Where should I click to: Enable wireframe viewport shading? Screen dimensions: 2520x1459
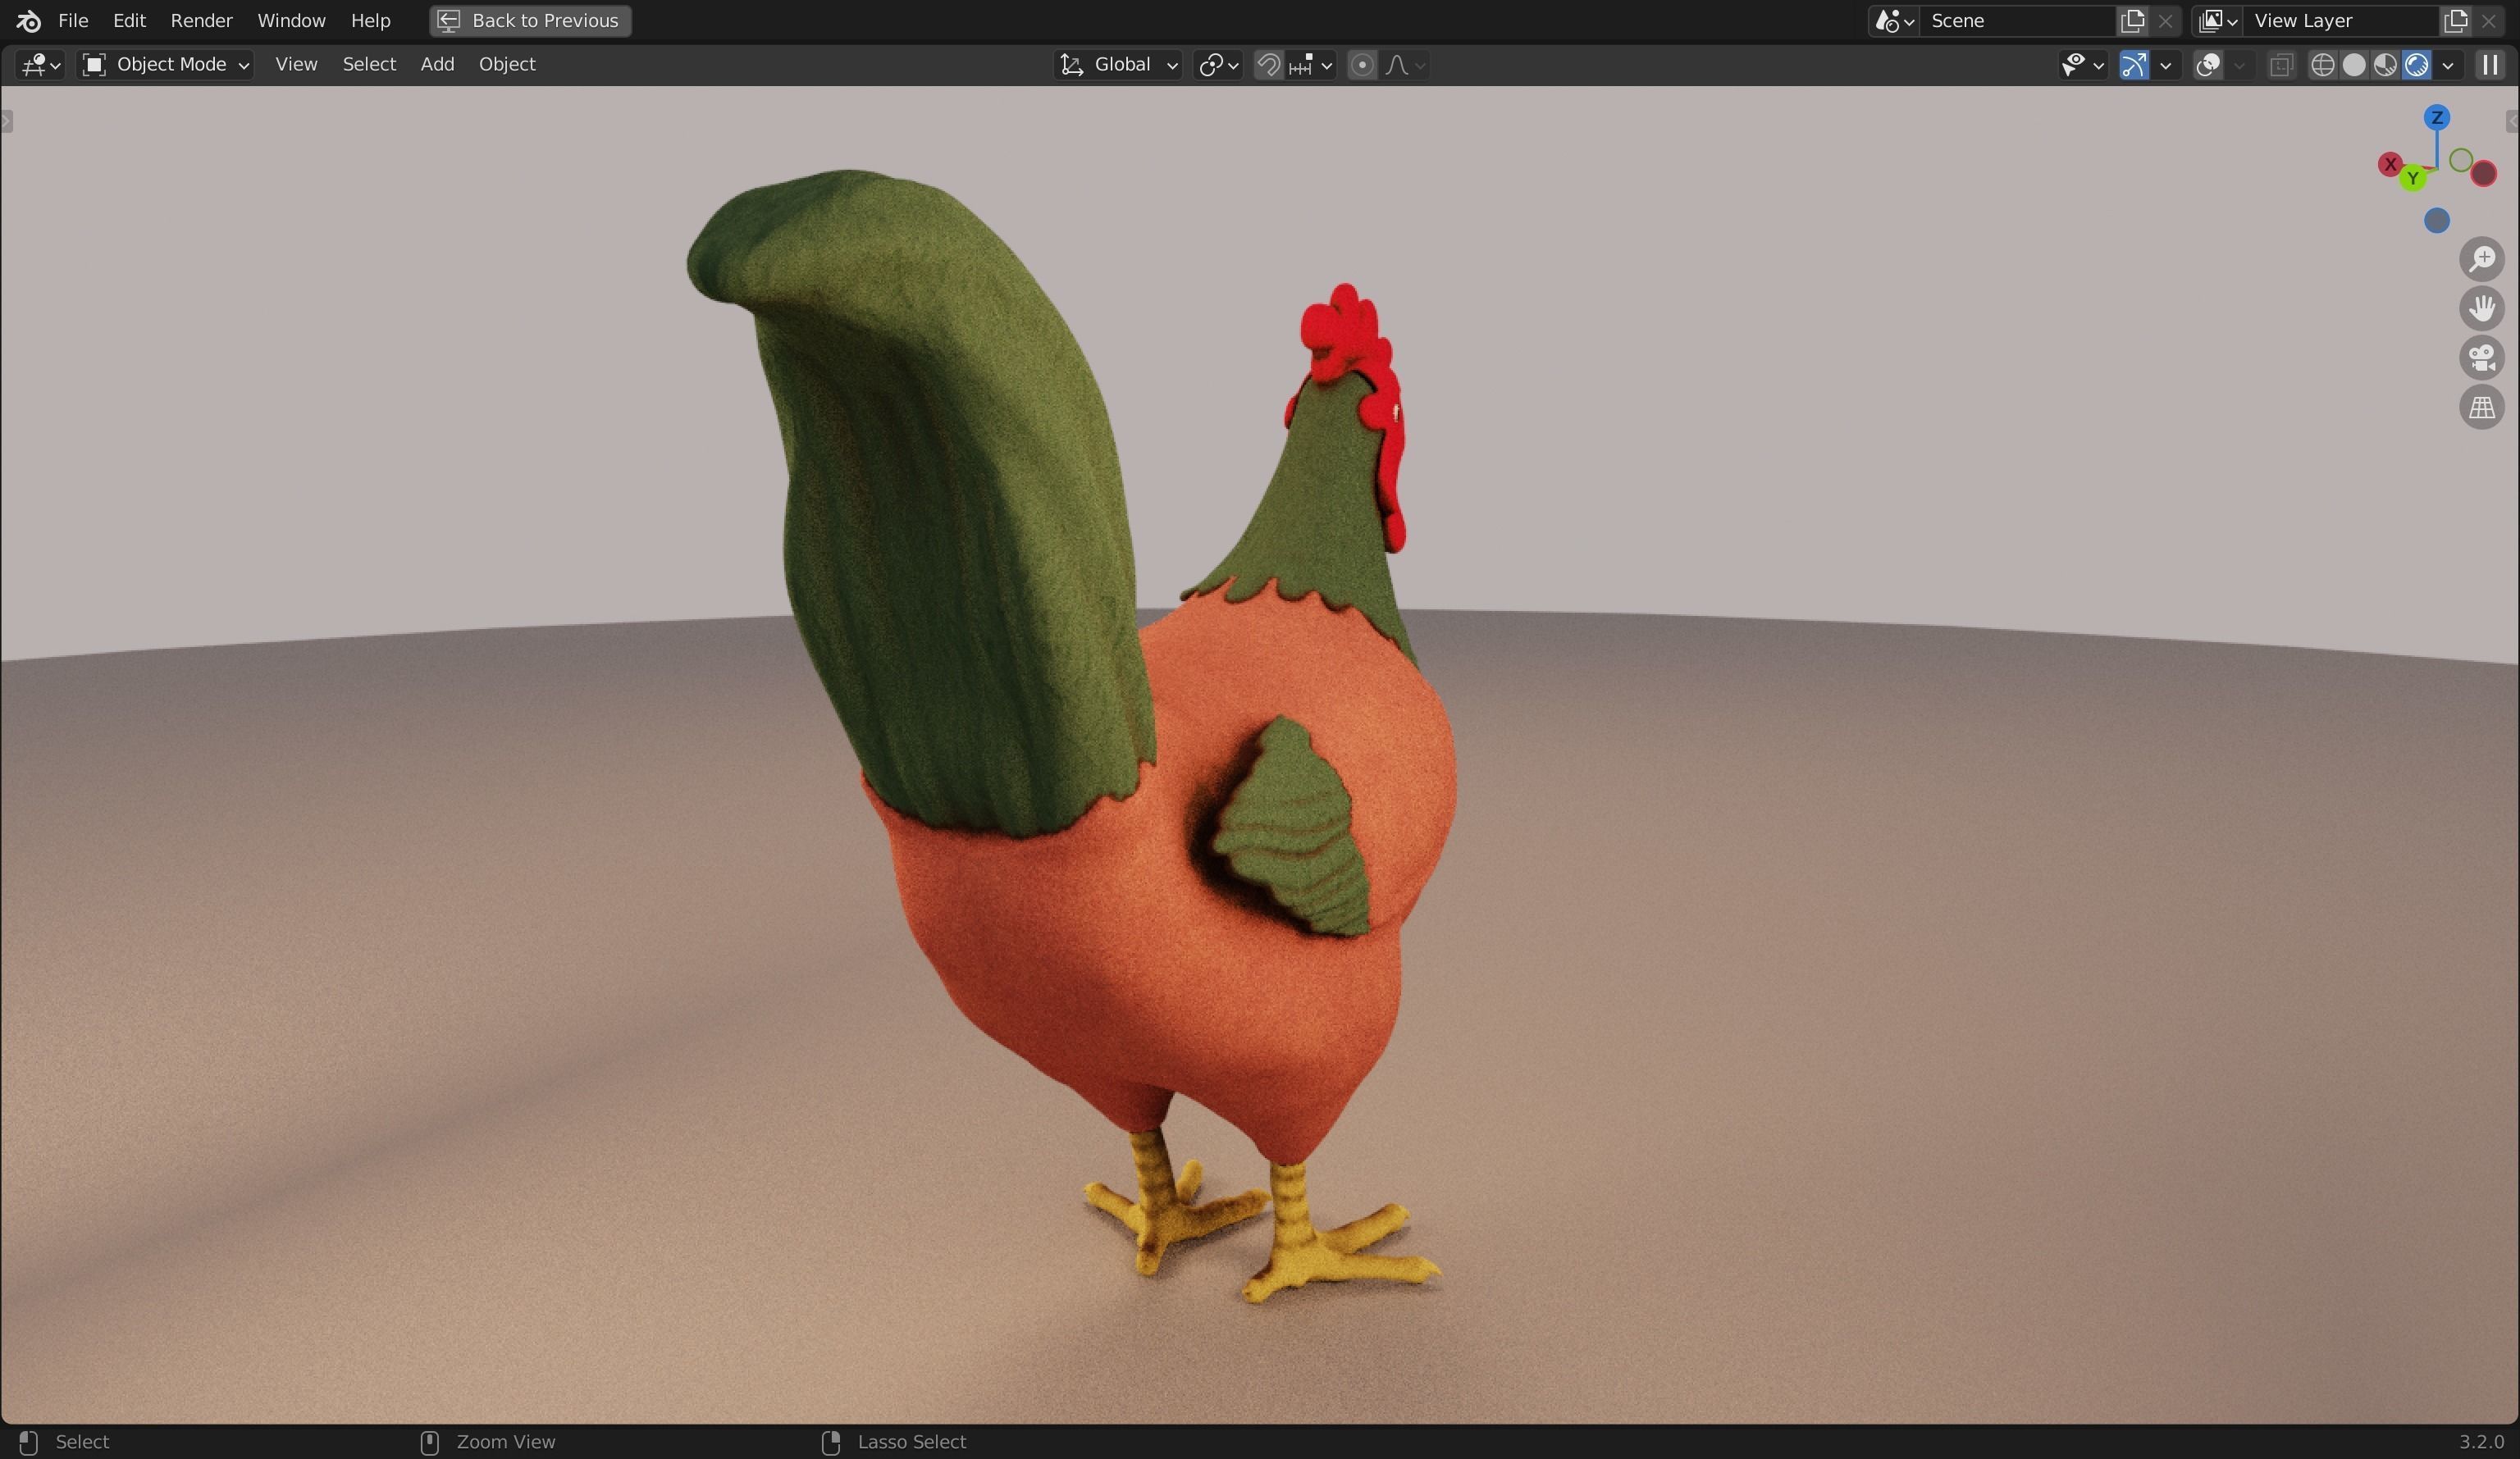[2322, 65]
